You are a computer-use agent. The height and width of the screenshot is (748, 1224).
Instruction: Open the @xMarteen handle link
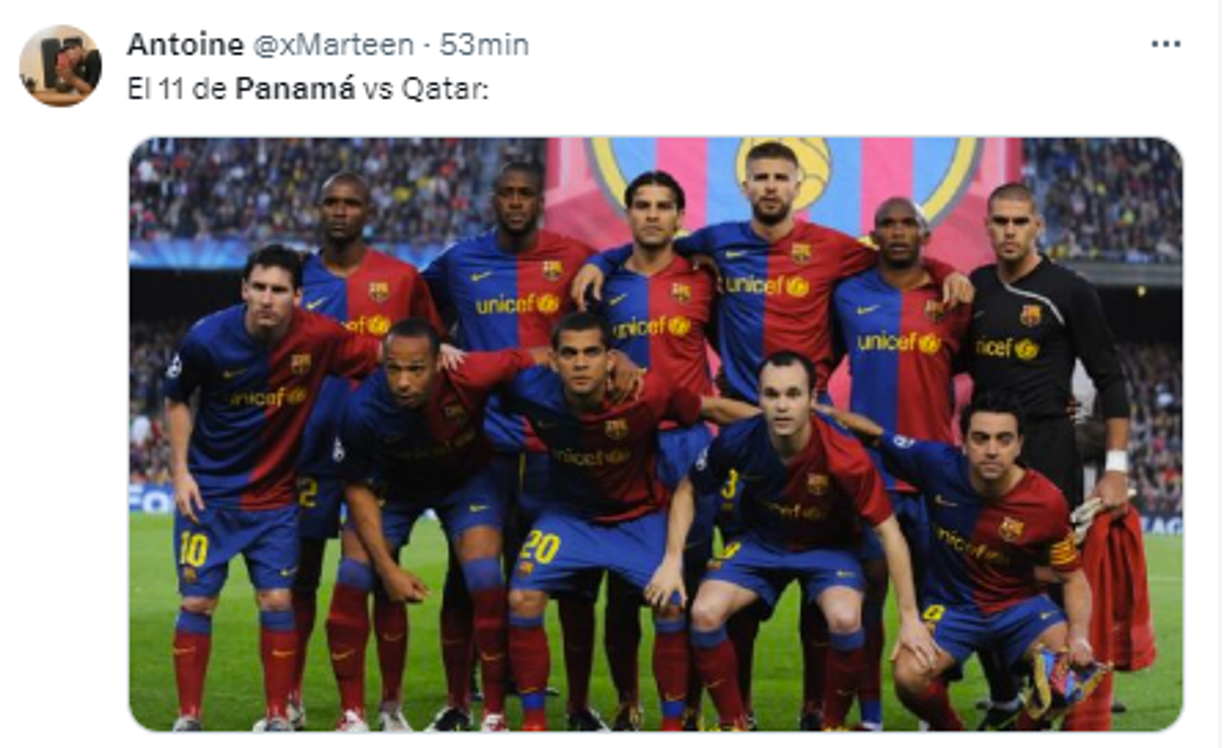click(333, 45)
